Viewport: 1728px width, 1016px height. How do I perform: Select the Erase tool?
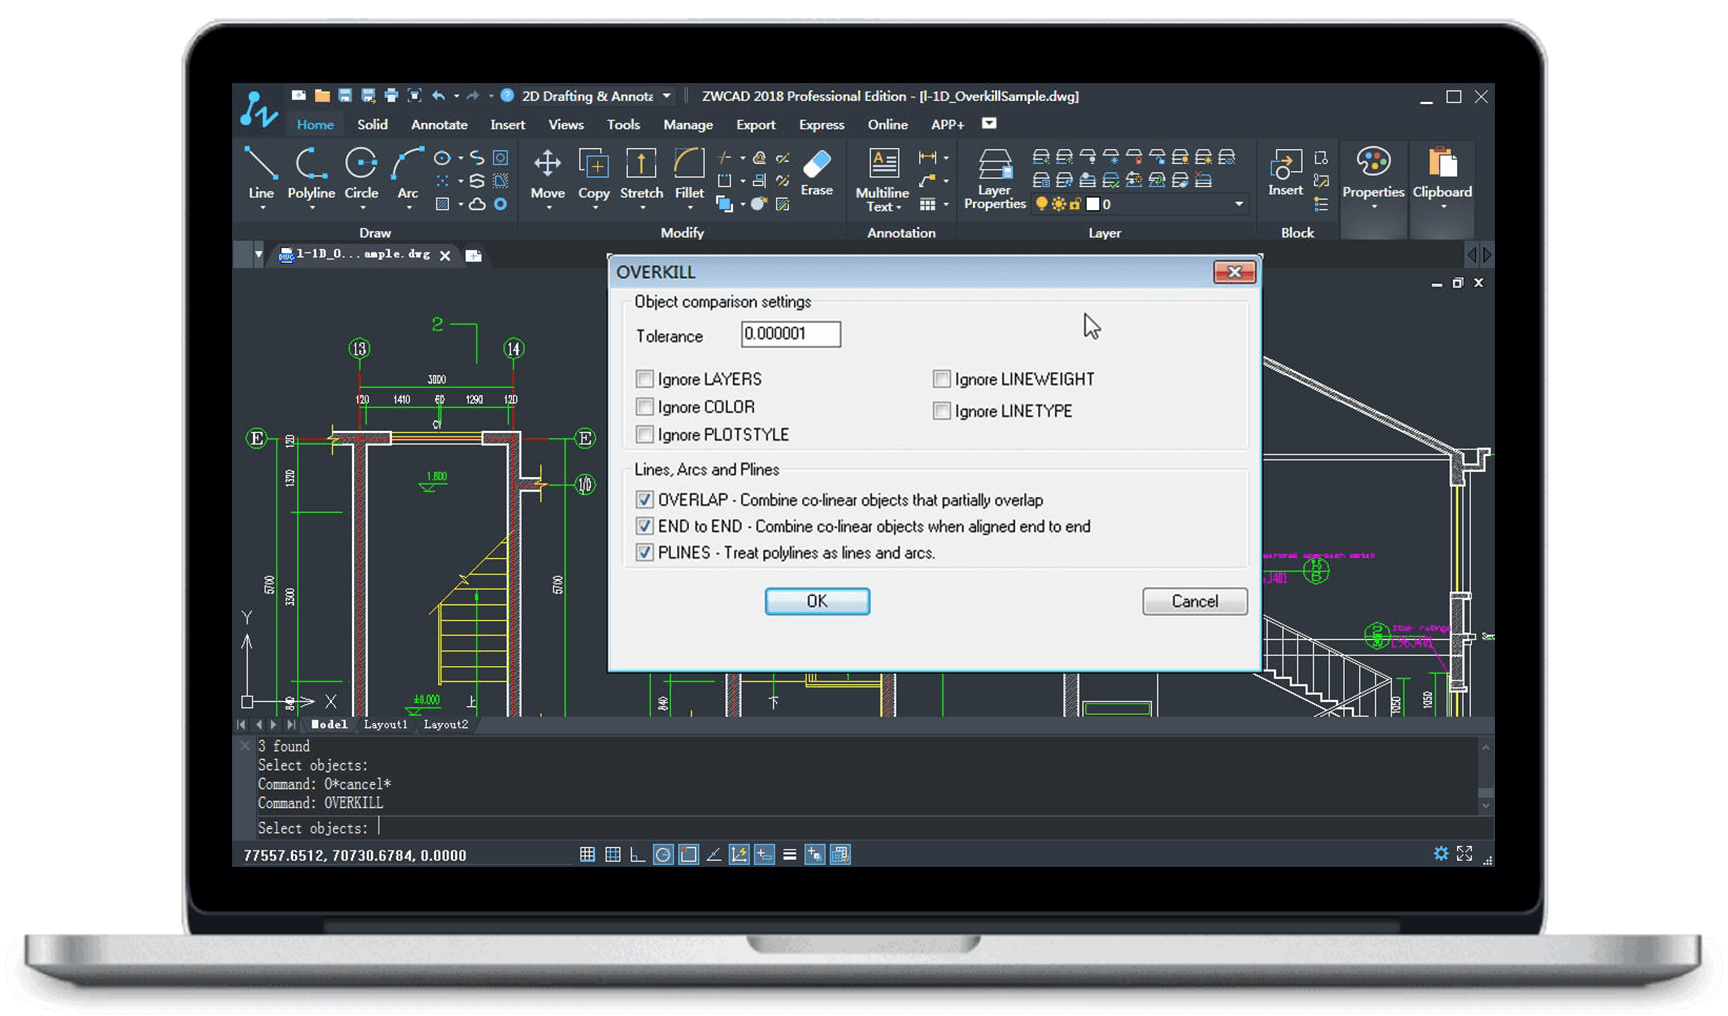tap(816, 172)
